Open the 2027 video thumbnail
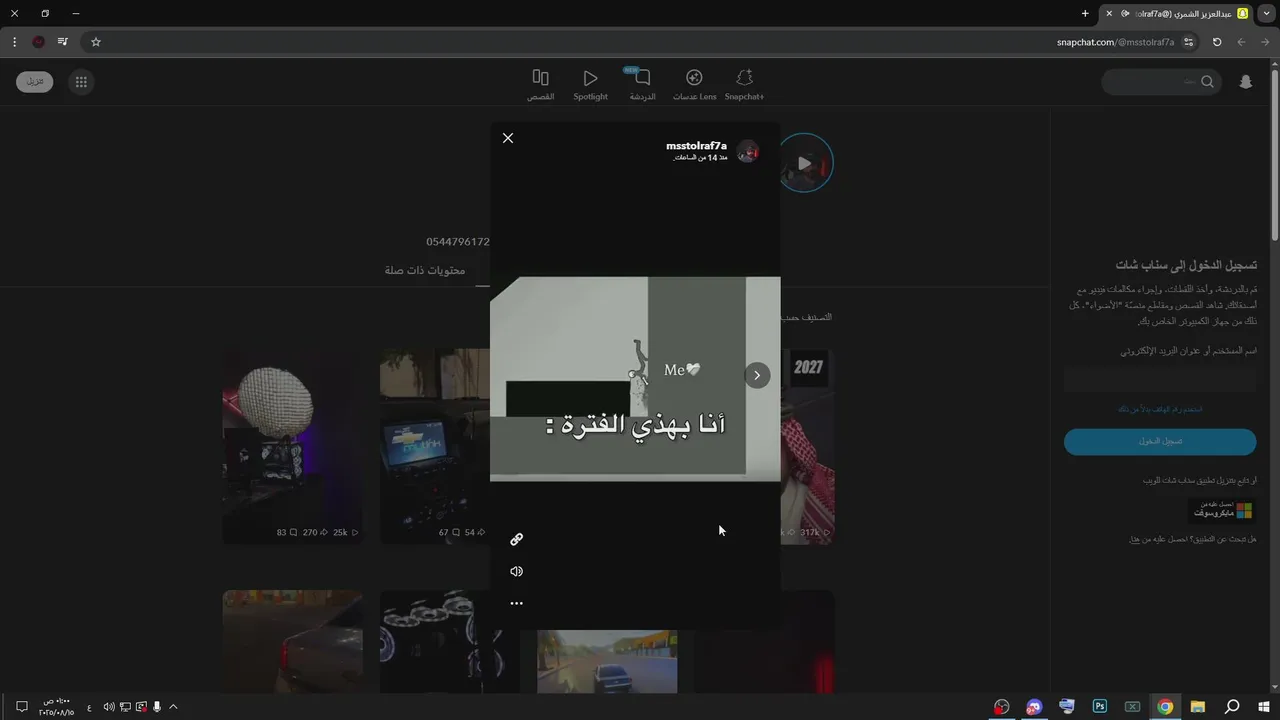1280x720 pixels. (808, 446)
